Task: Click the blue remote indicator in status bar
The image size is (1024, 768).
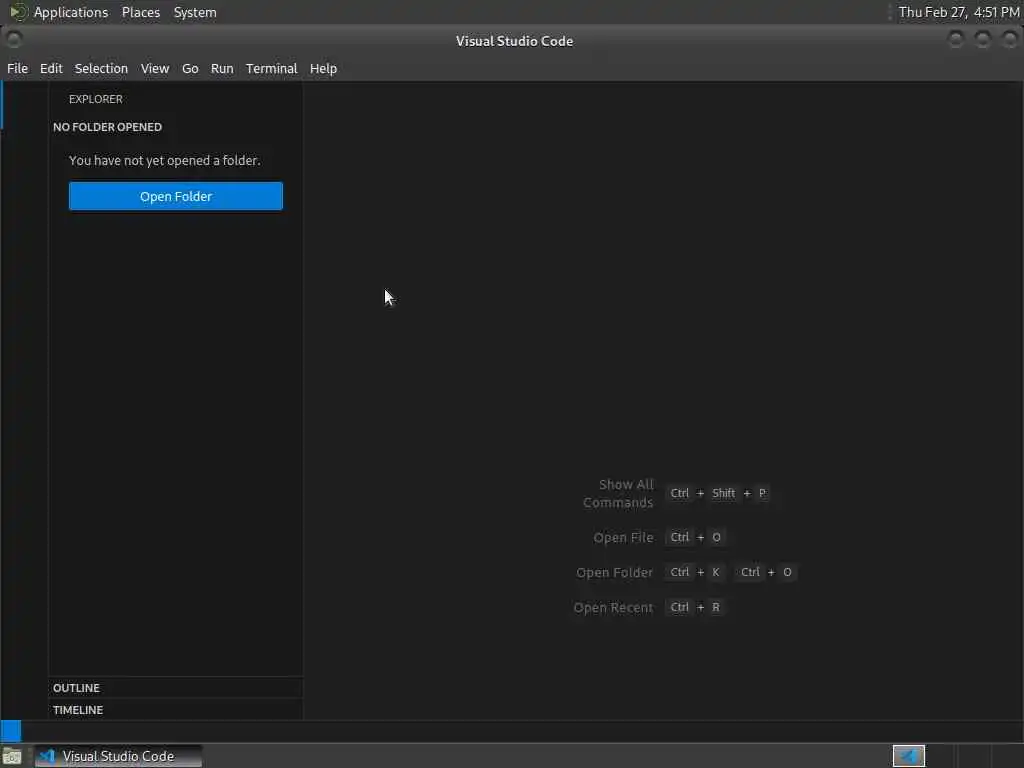Action: (x=10, y=731)
